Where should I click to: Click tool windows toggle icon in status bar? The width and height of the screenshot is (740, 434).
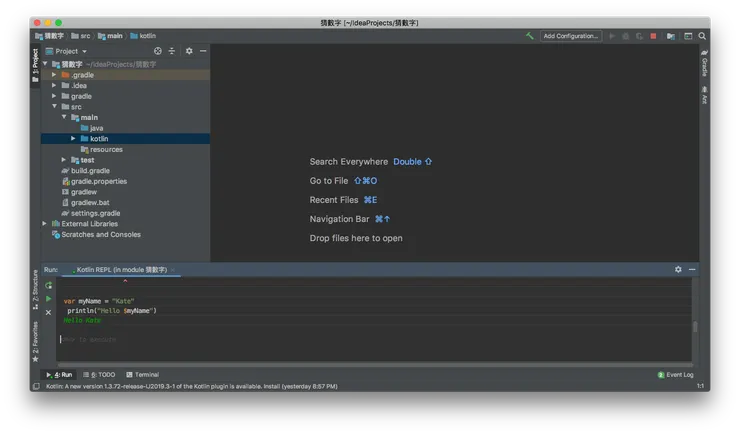point(36,386)
